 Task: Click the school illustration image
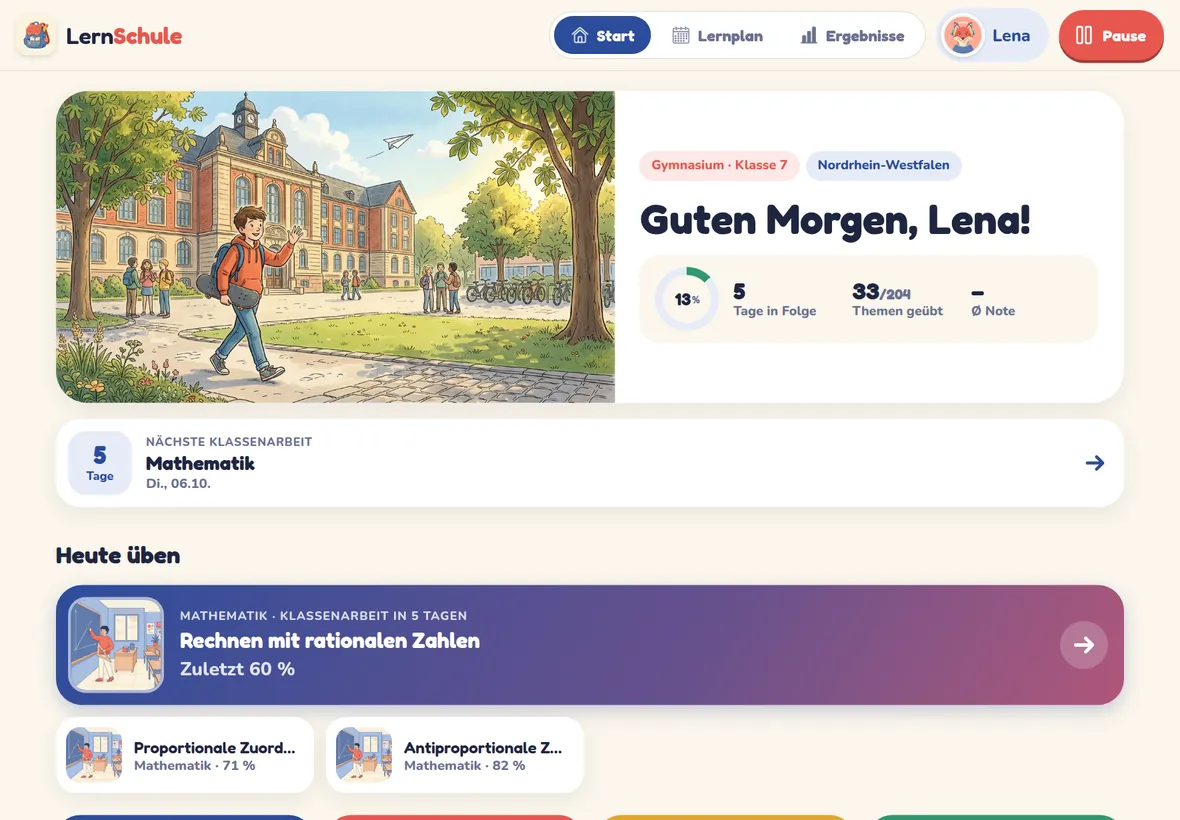coord(336,247)
